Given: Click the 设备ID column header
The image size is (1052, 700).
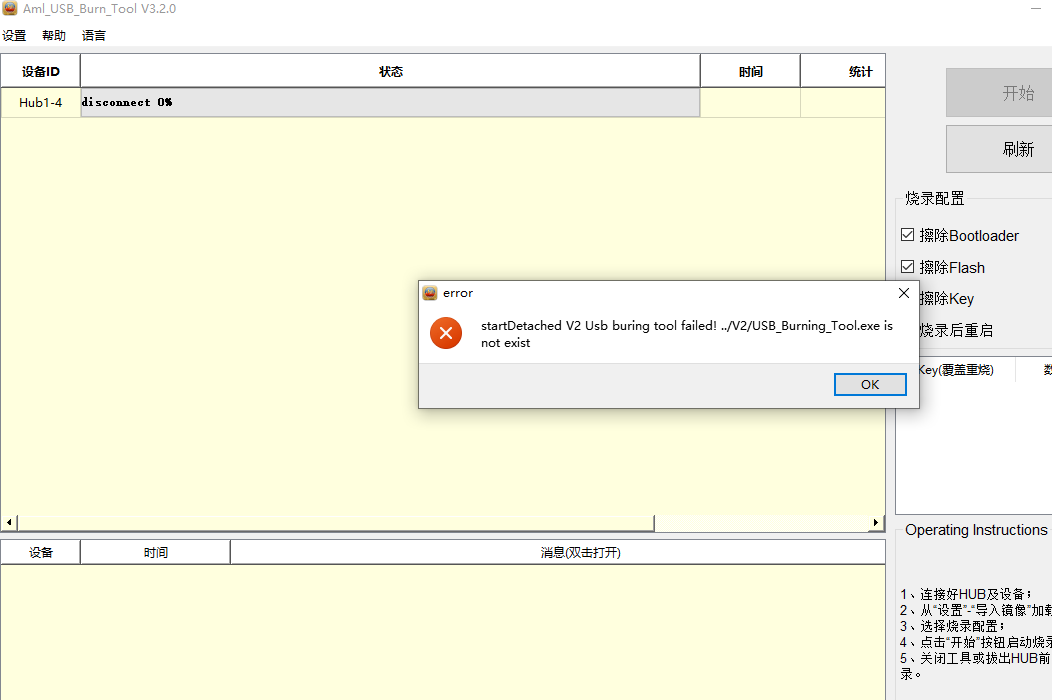Looking at the screenshot, I should tap(40, 71).
